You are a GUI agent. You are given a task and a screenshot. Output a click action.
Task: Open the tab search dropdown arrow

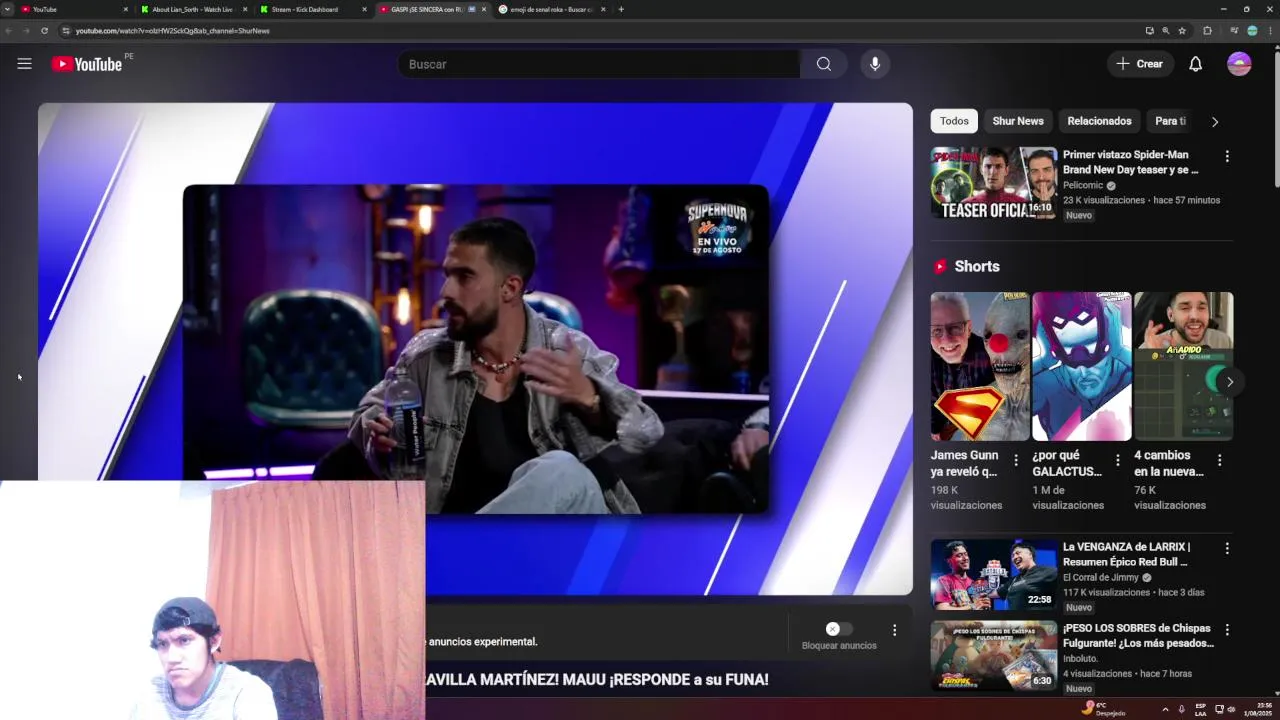(7, 9)
